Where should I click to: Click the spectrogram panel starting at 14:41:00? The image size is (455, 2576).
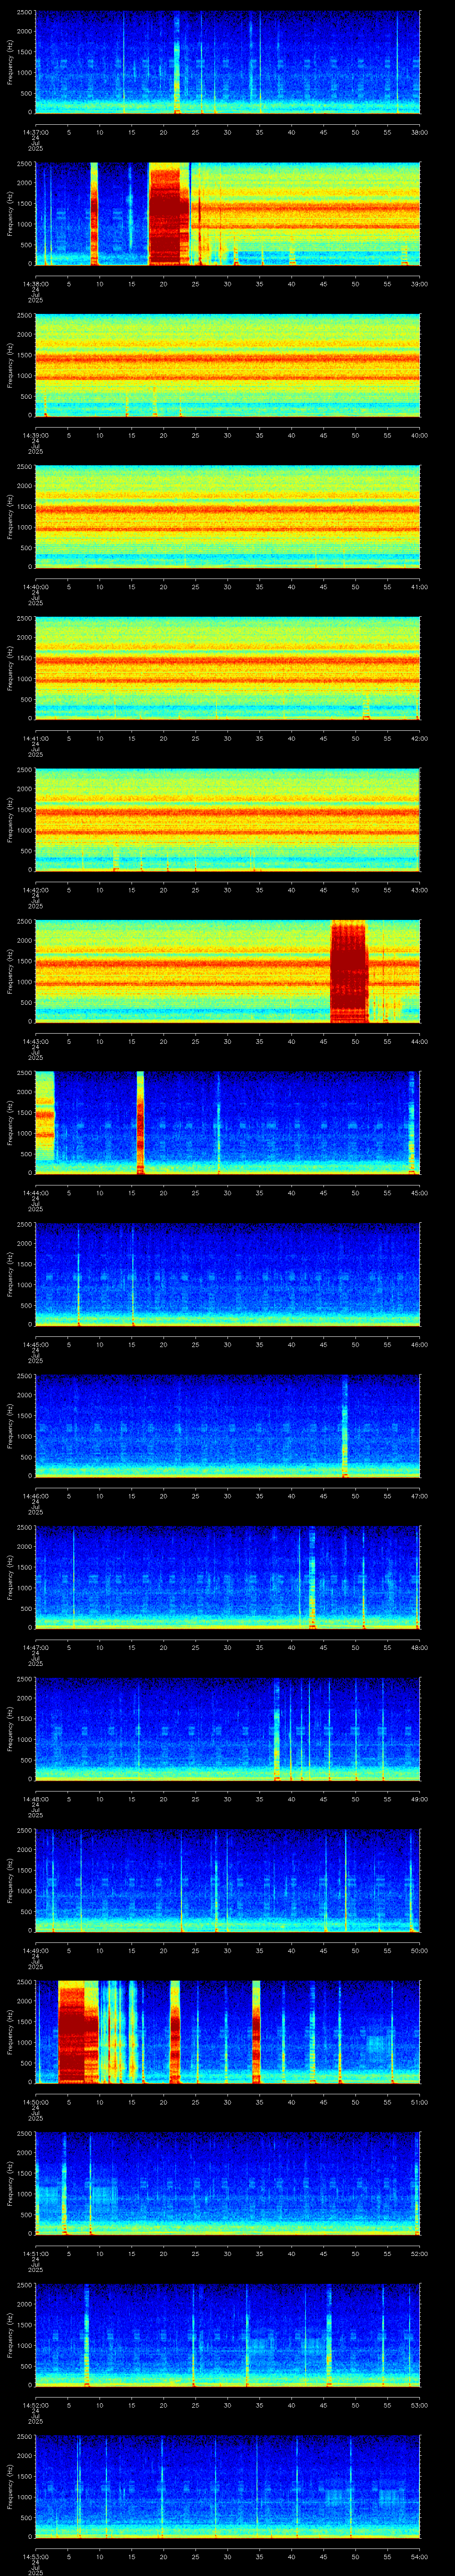(x=228, y=668)
